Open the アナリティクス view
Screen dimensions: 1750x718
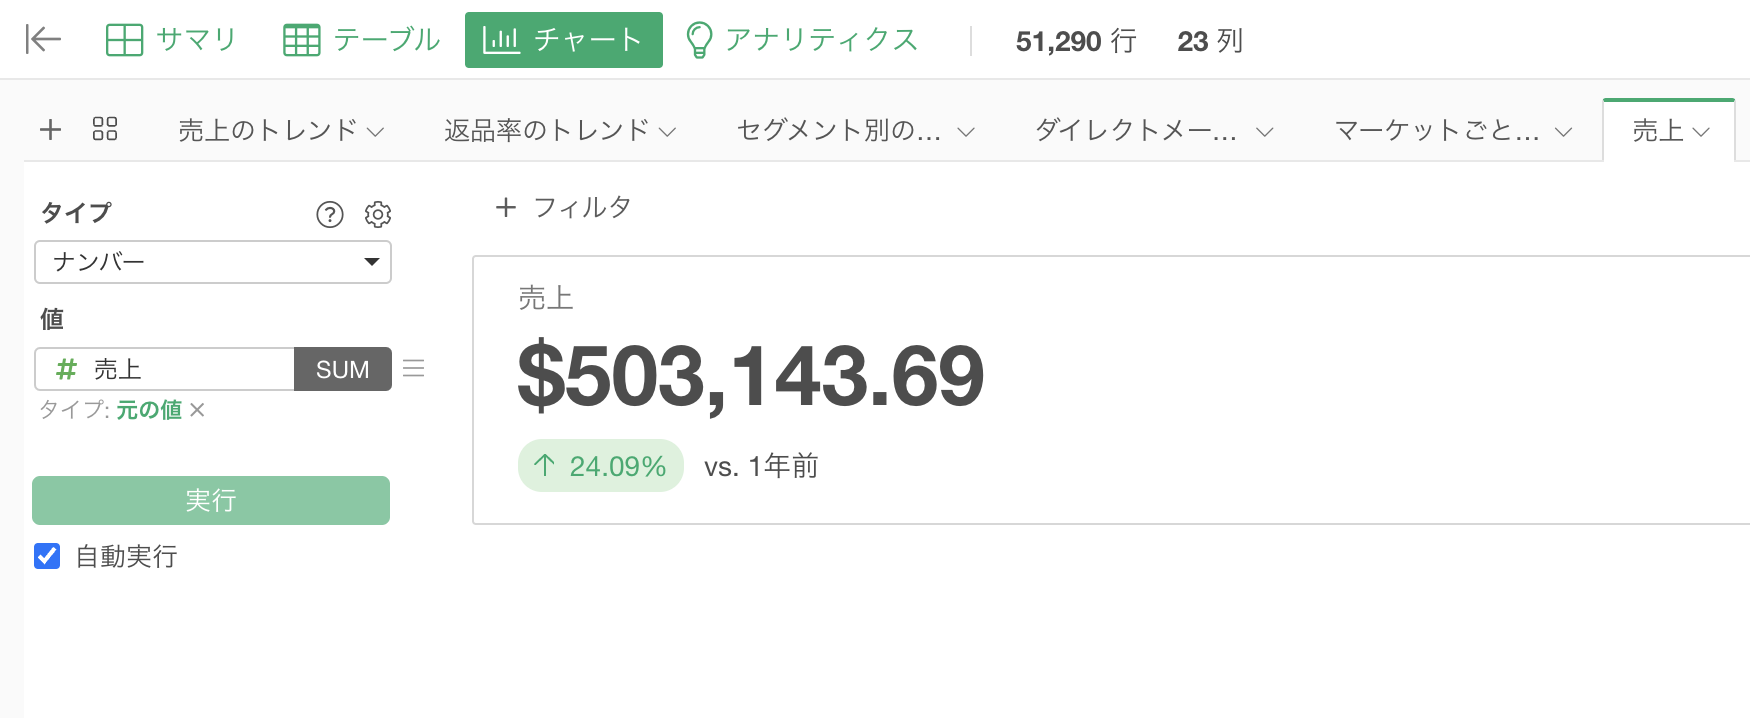coord(802,40)
